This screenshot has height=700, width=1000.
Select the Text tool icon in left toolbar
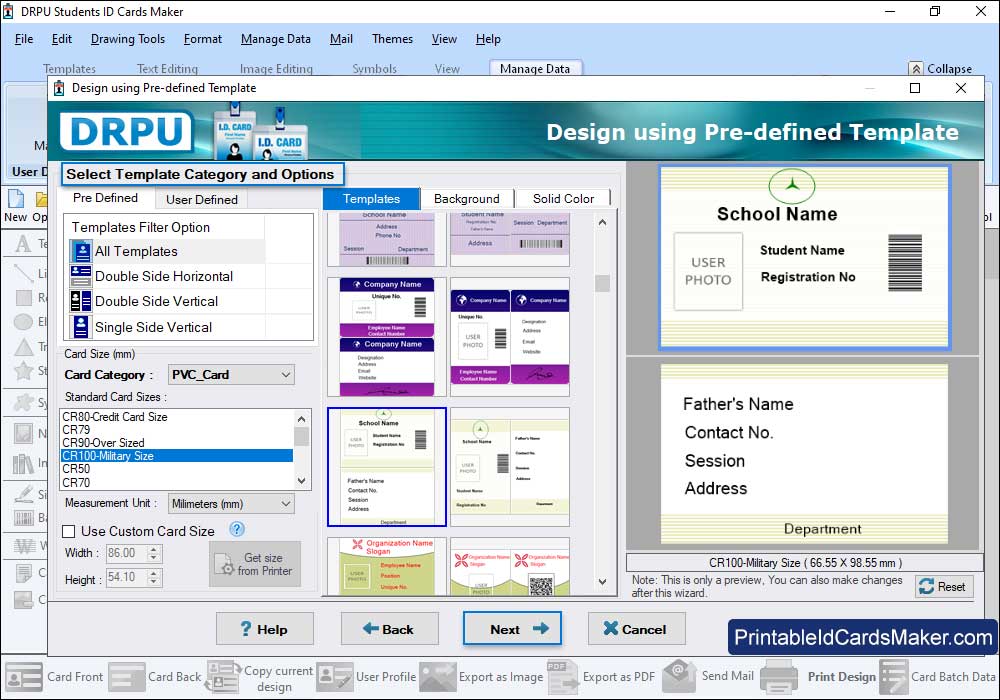[x=23, y=244]
